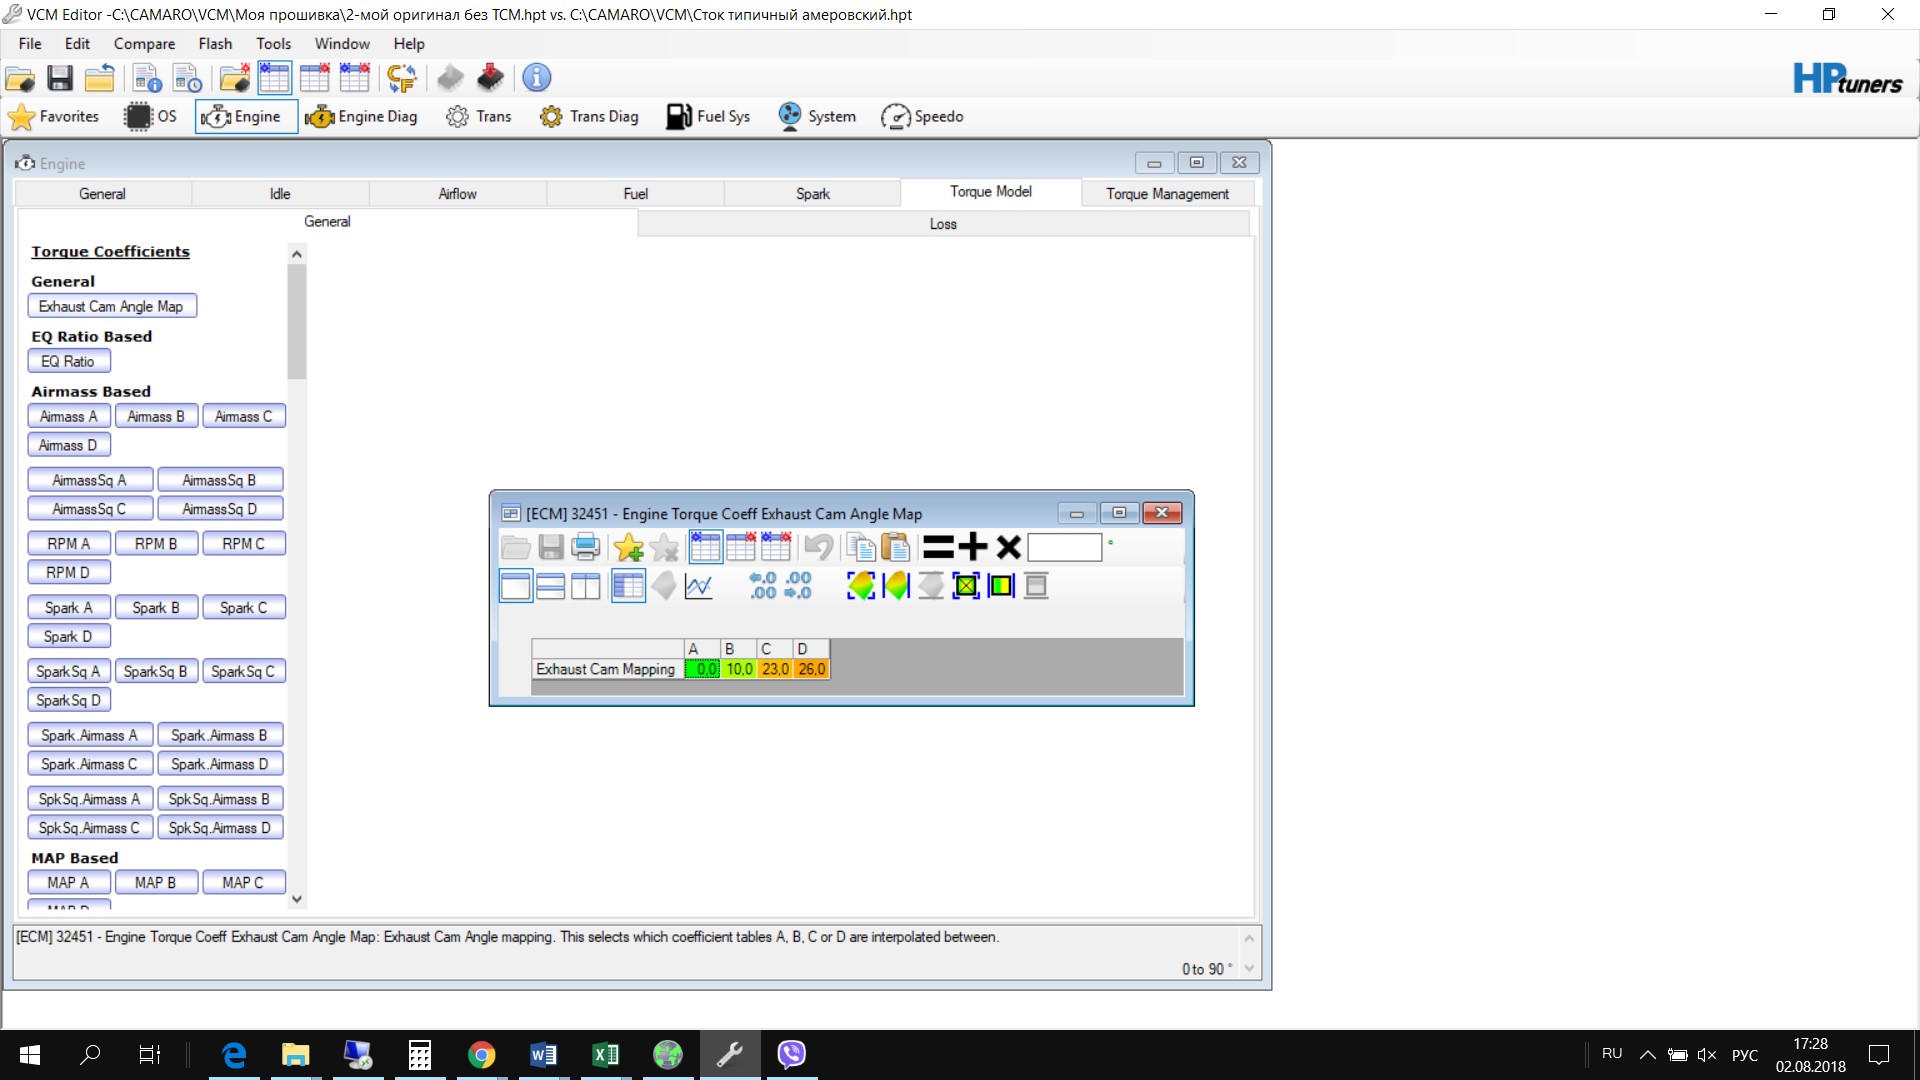Open the Compare menu
The width and height of the screenshot is (1920, 1080).
click(144, 44)
